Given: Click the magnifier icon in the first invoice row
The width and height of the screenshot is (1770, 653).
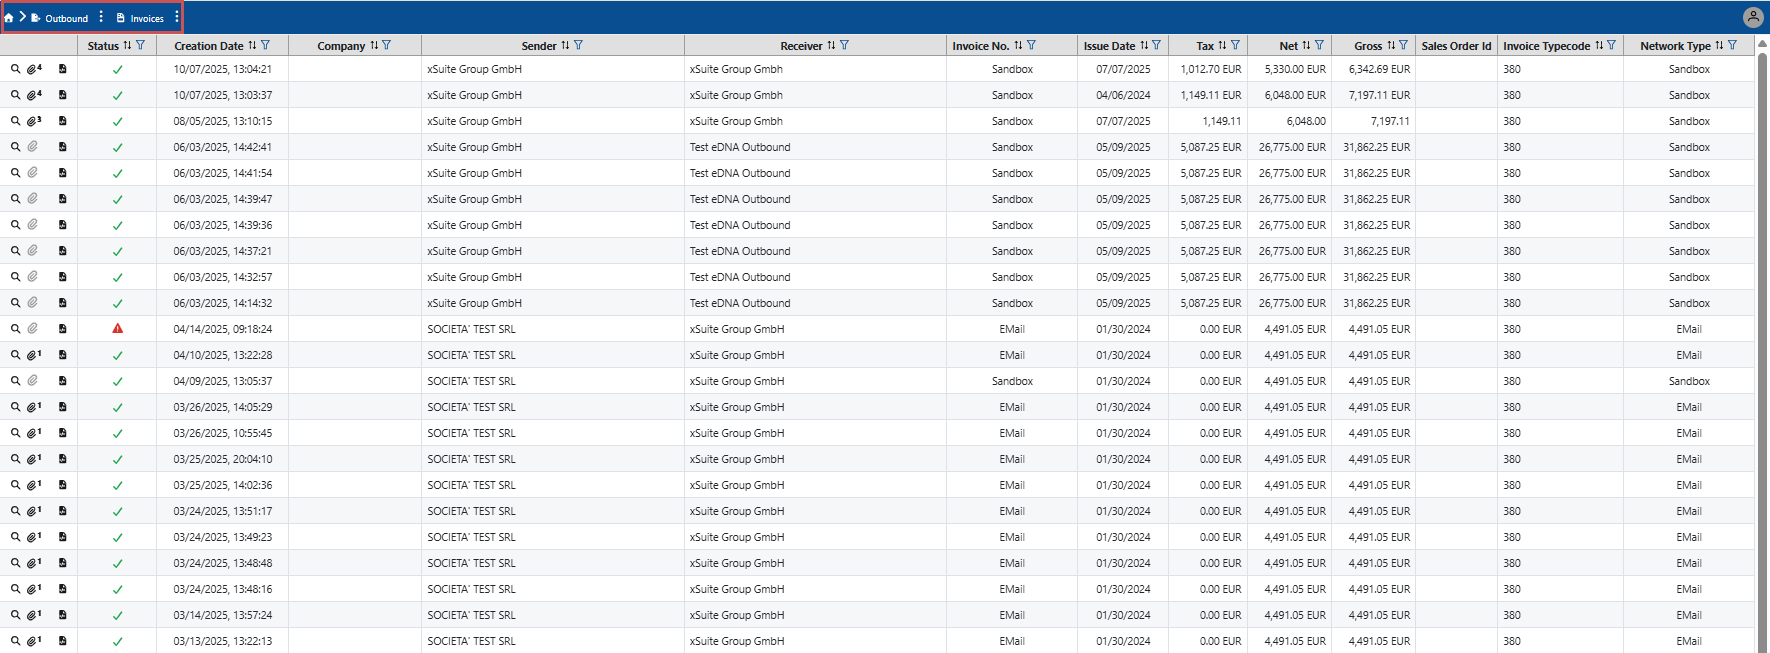Looking at the screenshot, I should pos(15,69).
